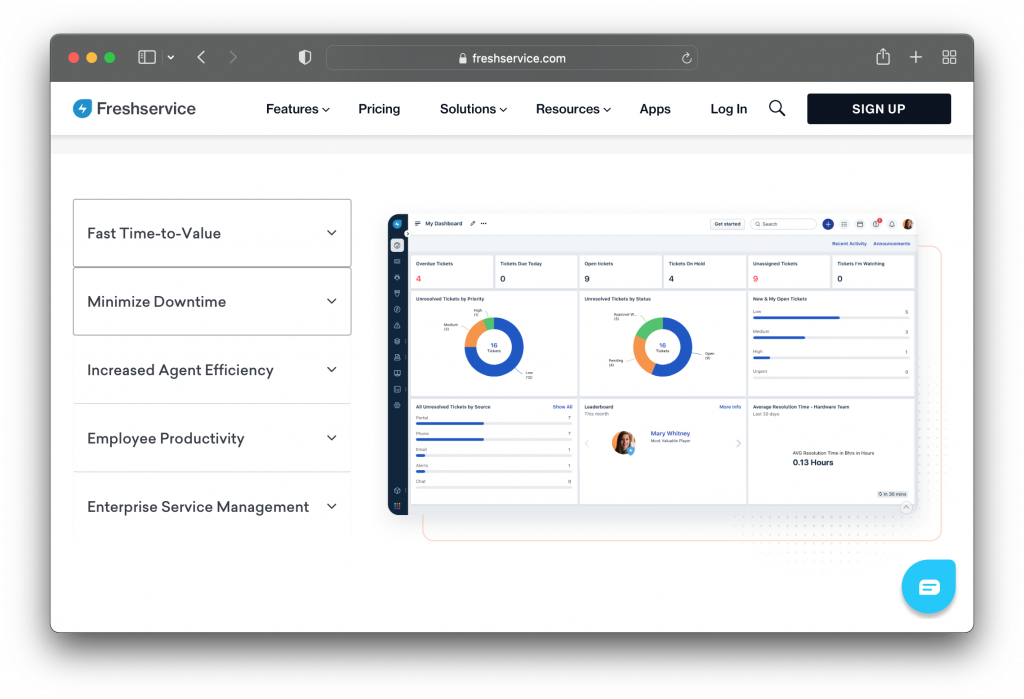Open the Recent Activity link
The height and width of the screenshot is (699, 1024).
[849, 244]
